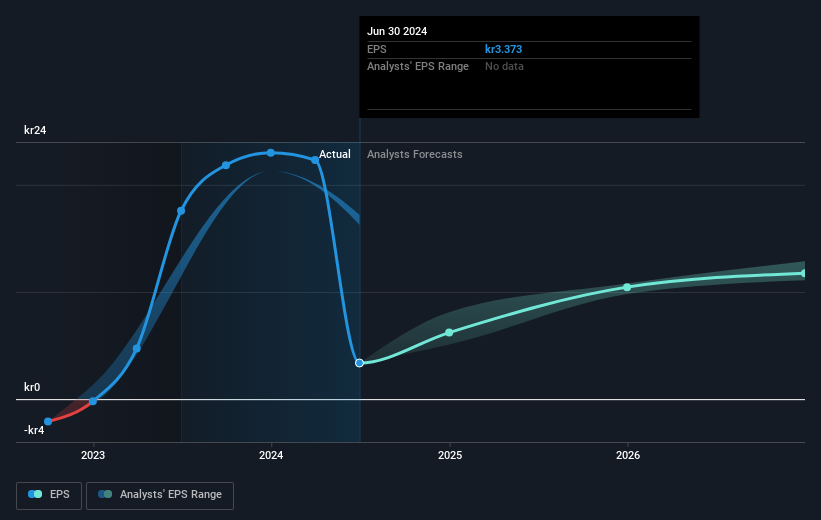
Task: Click the Analysts Forecasts label
Action: tap(415, 154)
